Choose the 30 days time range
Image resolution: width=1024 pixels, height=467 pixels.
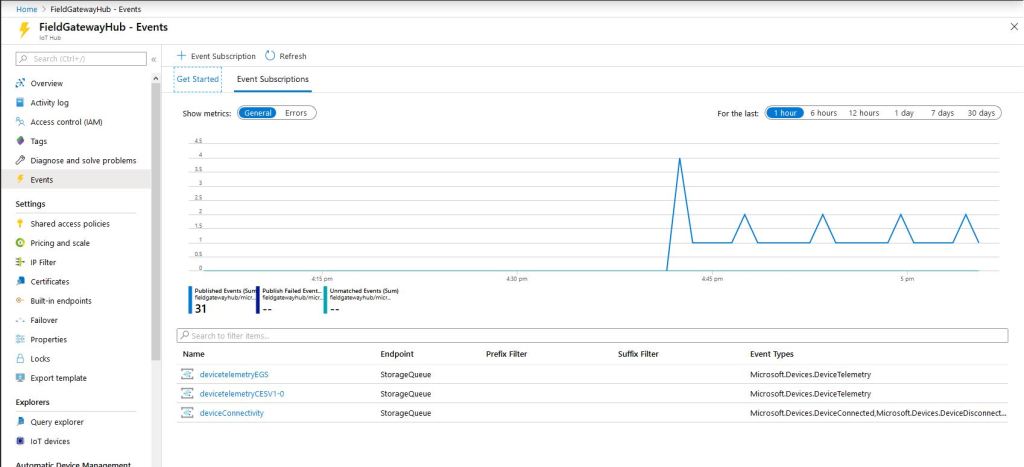coord(980,113)
